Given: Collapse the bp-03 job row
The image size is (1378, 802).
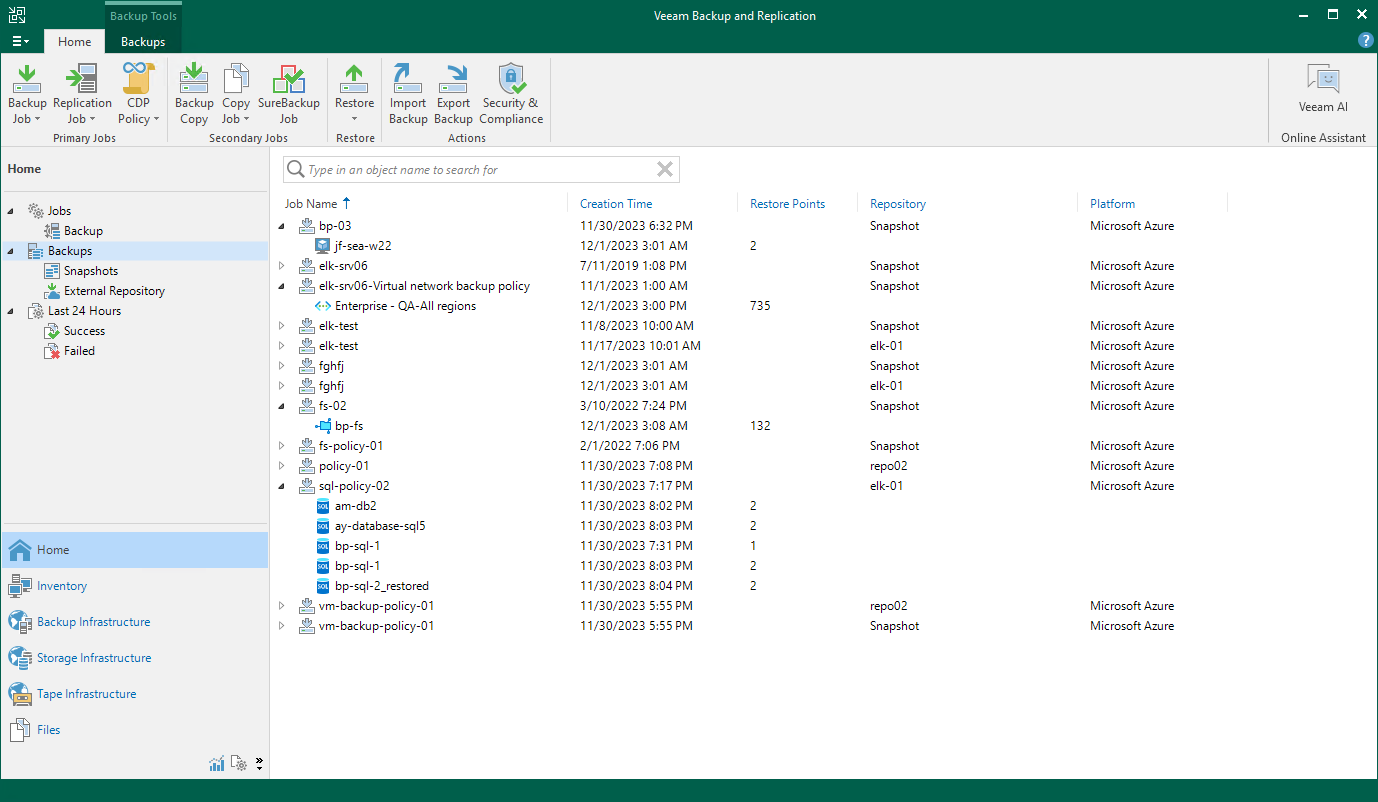Looking at the screenshot, I should (x=282, y=226).
